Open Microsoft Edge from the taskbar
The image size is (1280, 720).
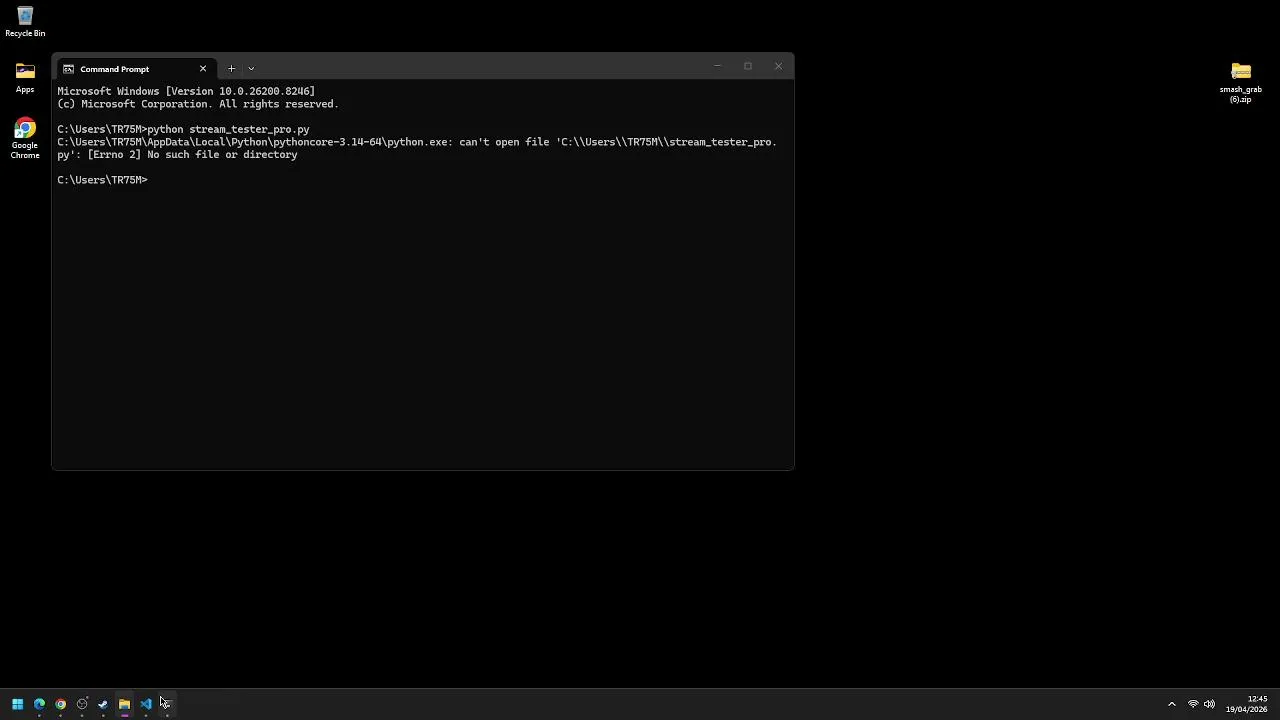coord(39,704)
